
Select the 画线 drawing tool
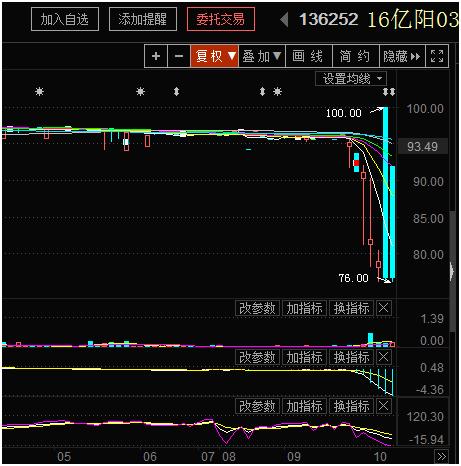click(x=309, y=56)
